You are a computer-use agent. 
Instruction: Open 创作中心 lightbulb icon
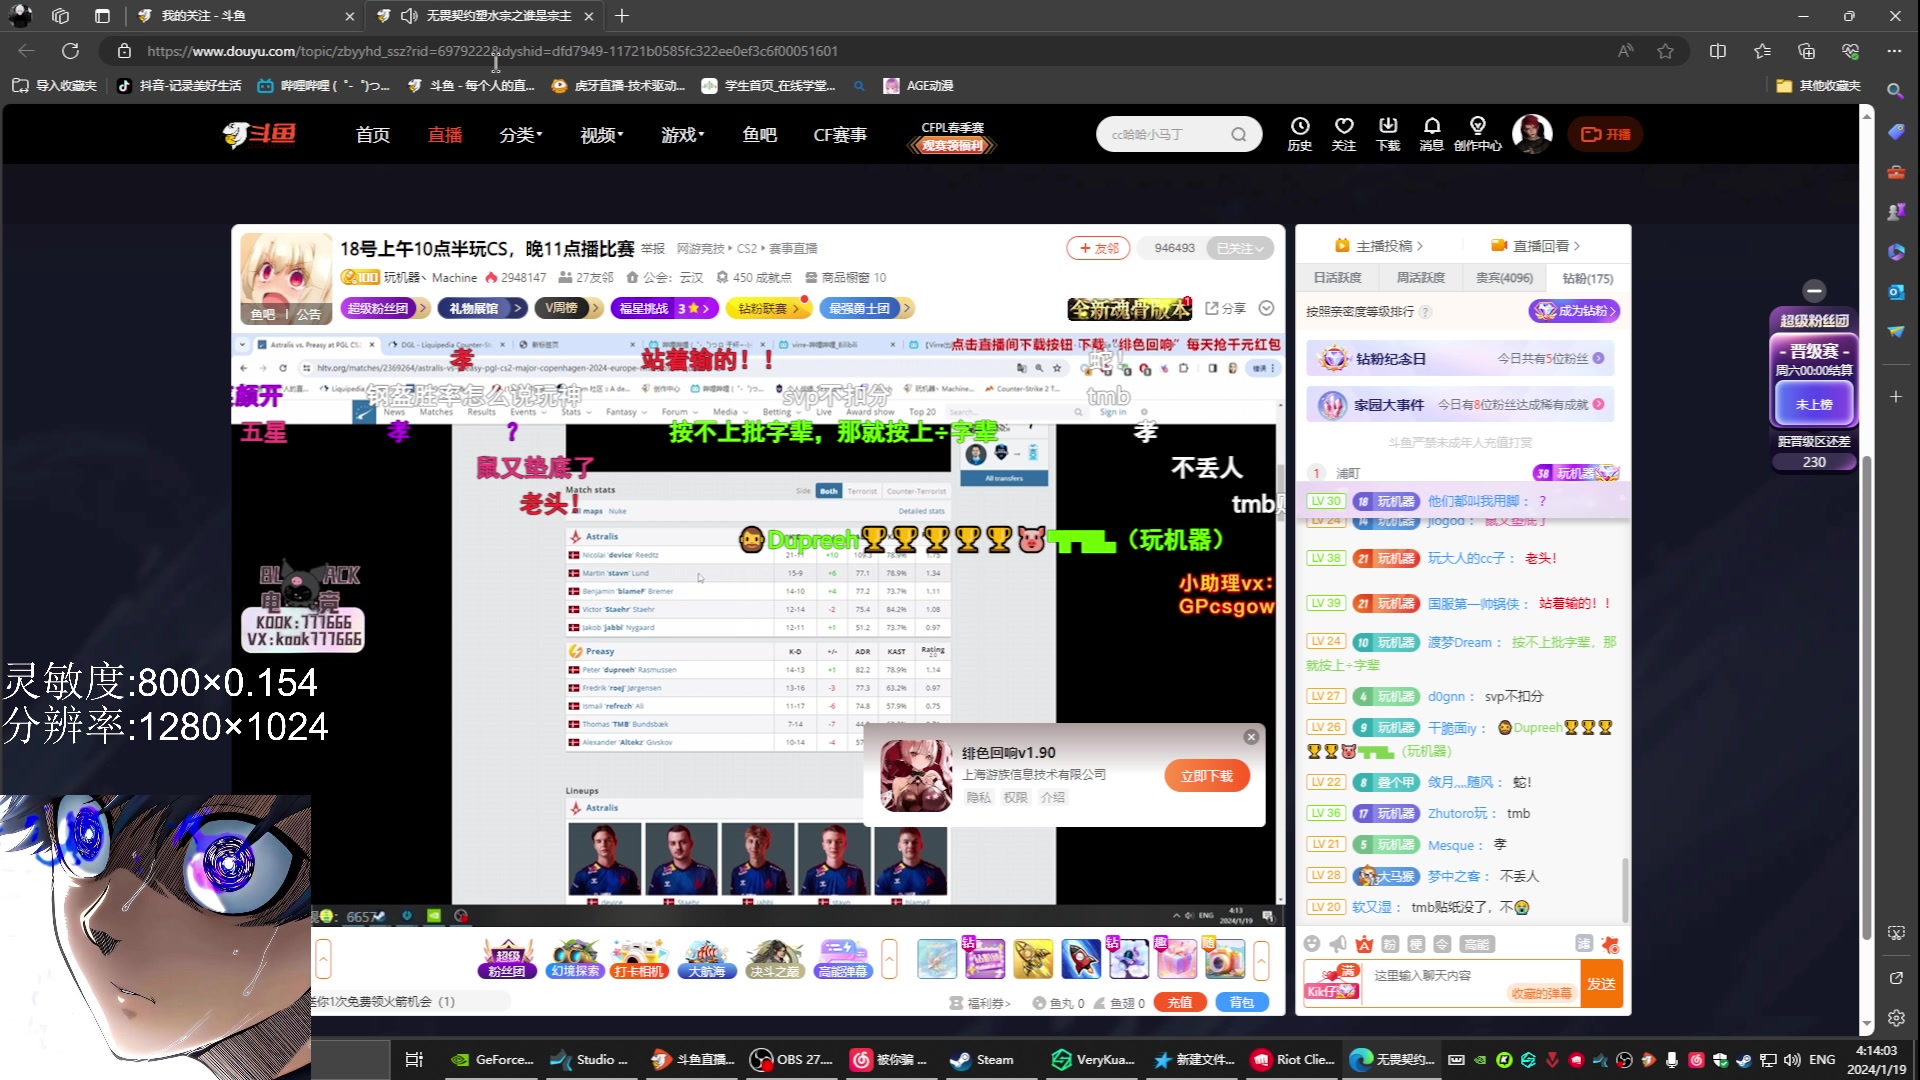[x=1477, y=133]
